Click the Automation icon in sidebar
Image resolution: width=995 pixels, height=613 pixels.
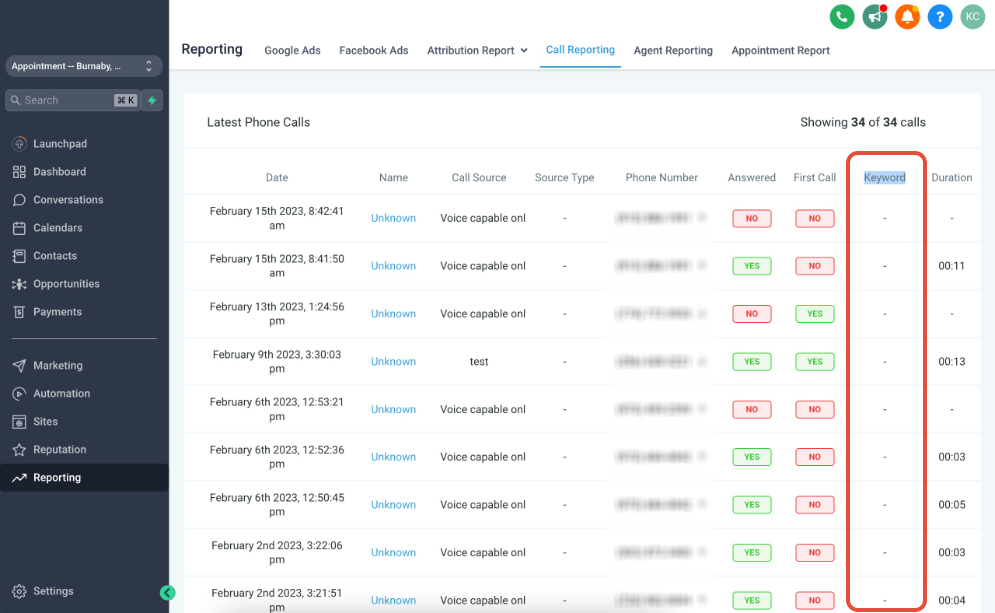pyautogui.click(x=19, y=393)
